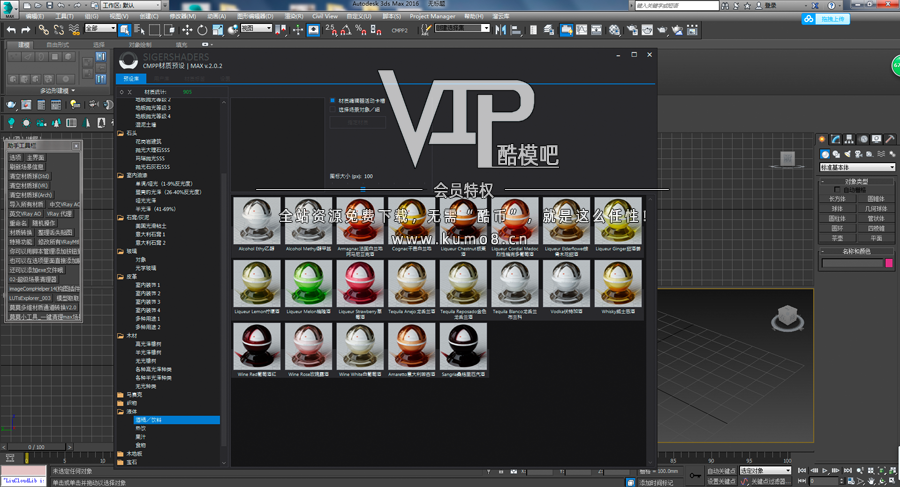900x487 pixels.
Task: Choose the Rectangular Selection Region tool
Action: click(154, 30)
